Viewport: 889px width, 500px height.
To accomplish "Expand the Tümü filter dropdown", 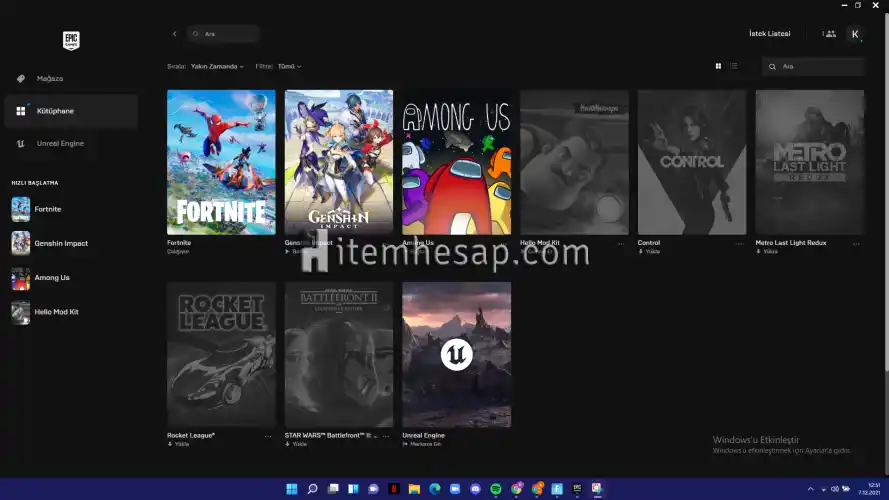I will [289, 66].
